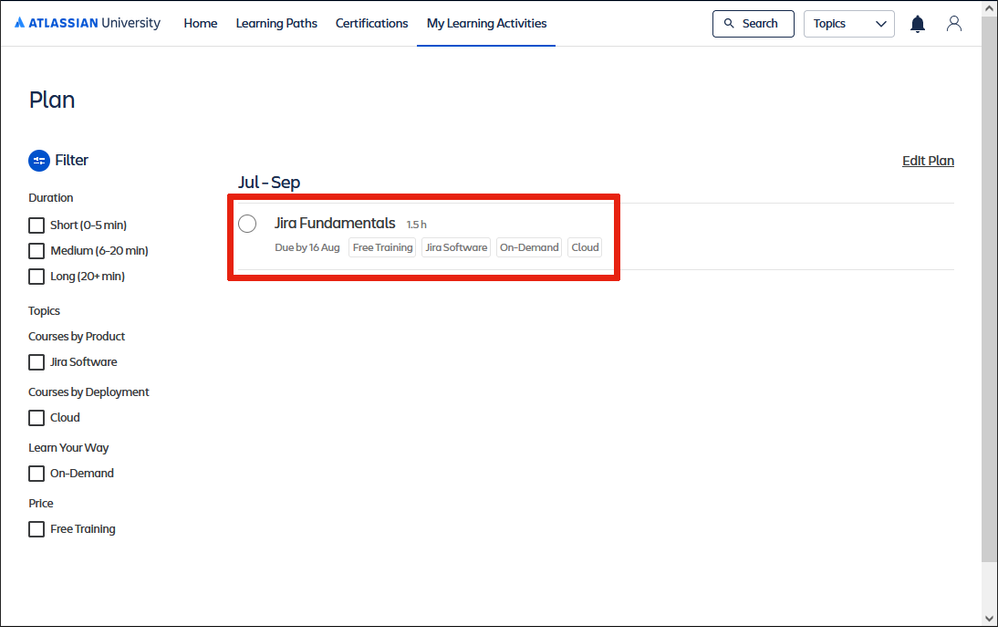This screenshot has width=998, height=627.
Task: Open the Jira Fundamentals course title
Action: (x=335, y=223)
